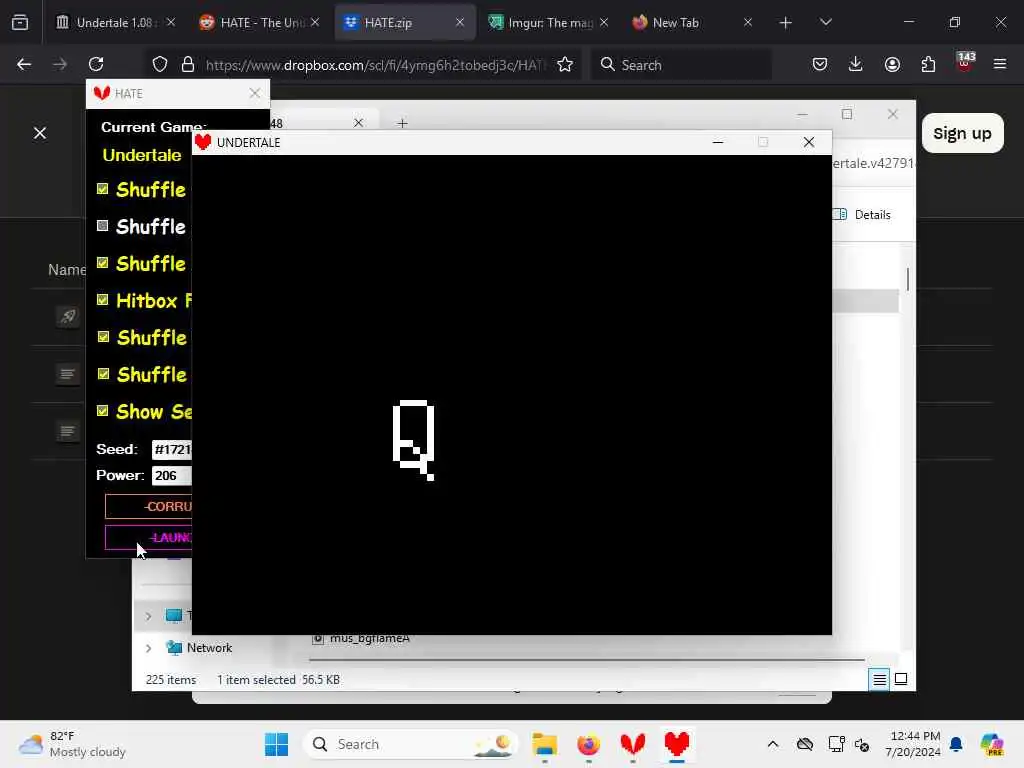
Task: Switch to Firefox in the taskbar
Action: 588,744
